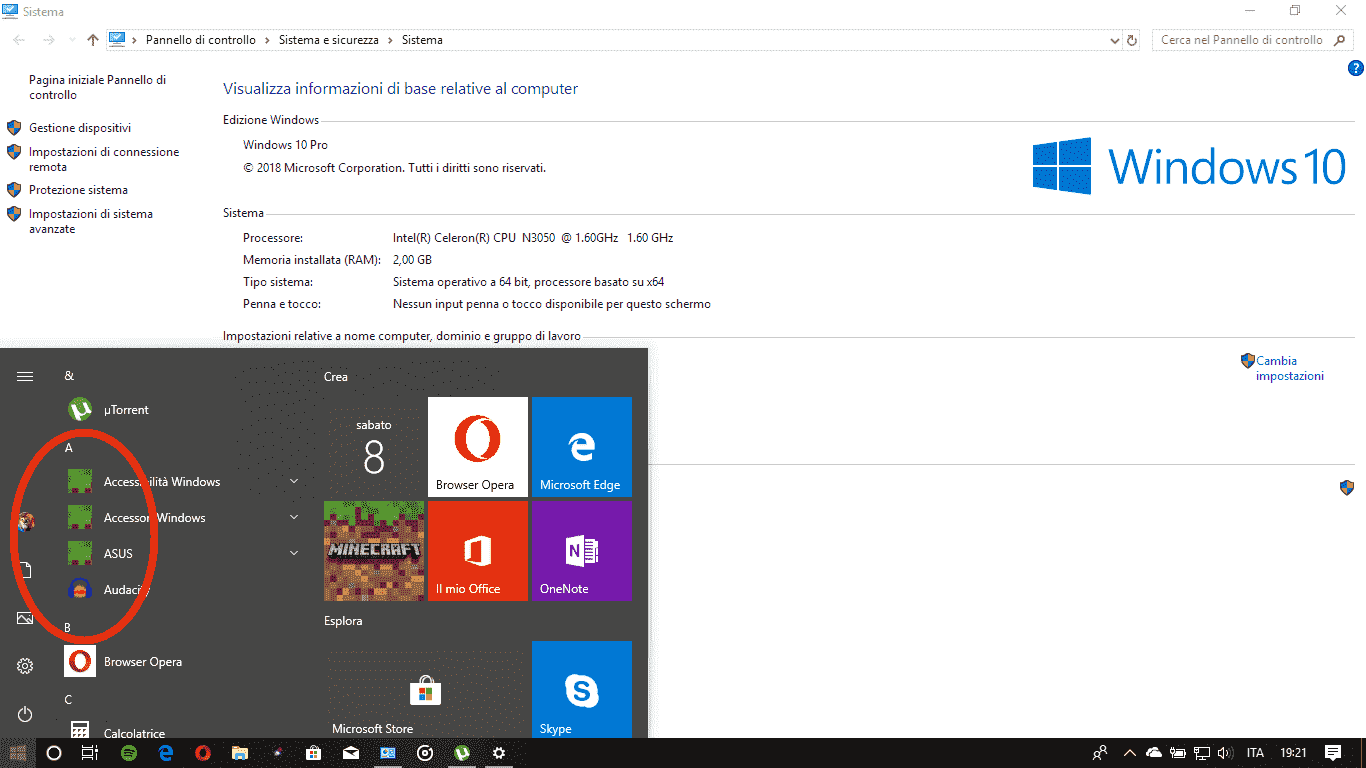Launch the Skype tile

point(581,691)
